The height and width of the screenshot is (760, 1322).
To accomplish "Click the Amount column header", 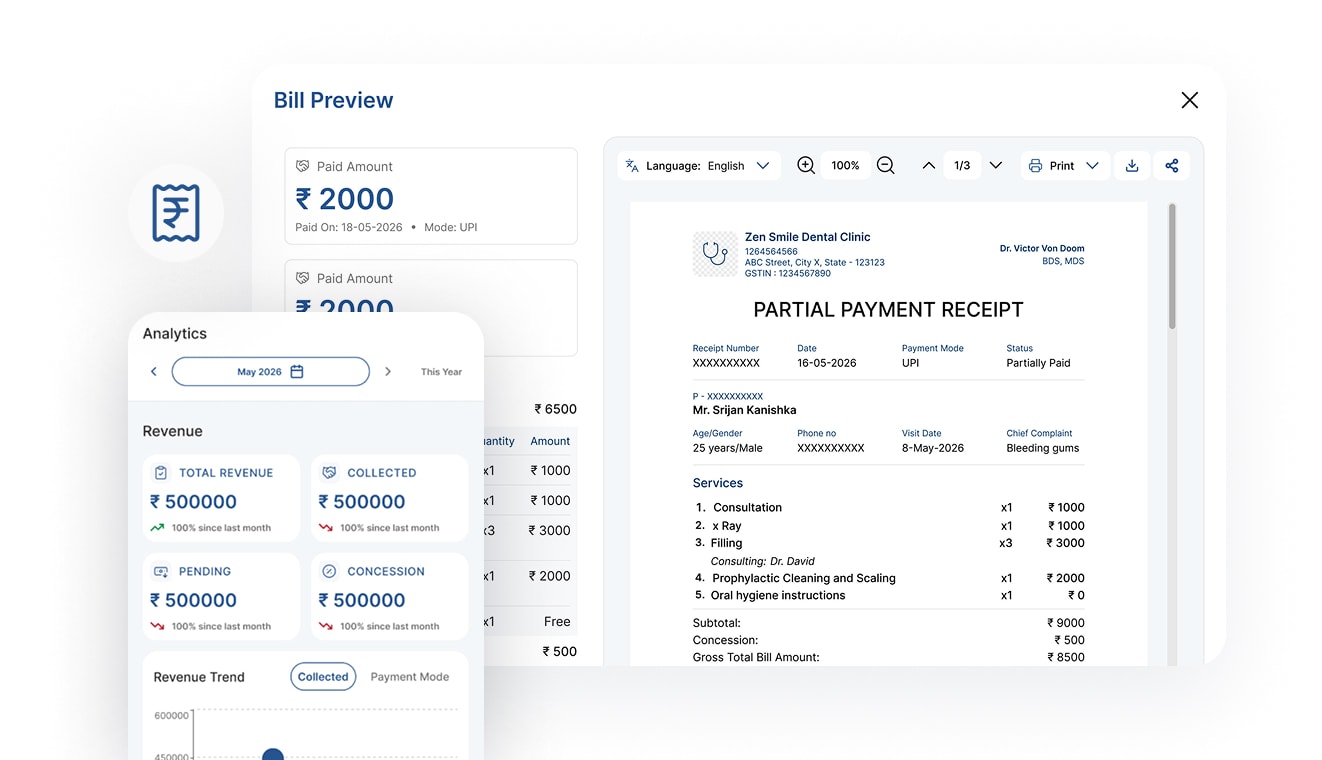I will (550, 441).
